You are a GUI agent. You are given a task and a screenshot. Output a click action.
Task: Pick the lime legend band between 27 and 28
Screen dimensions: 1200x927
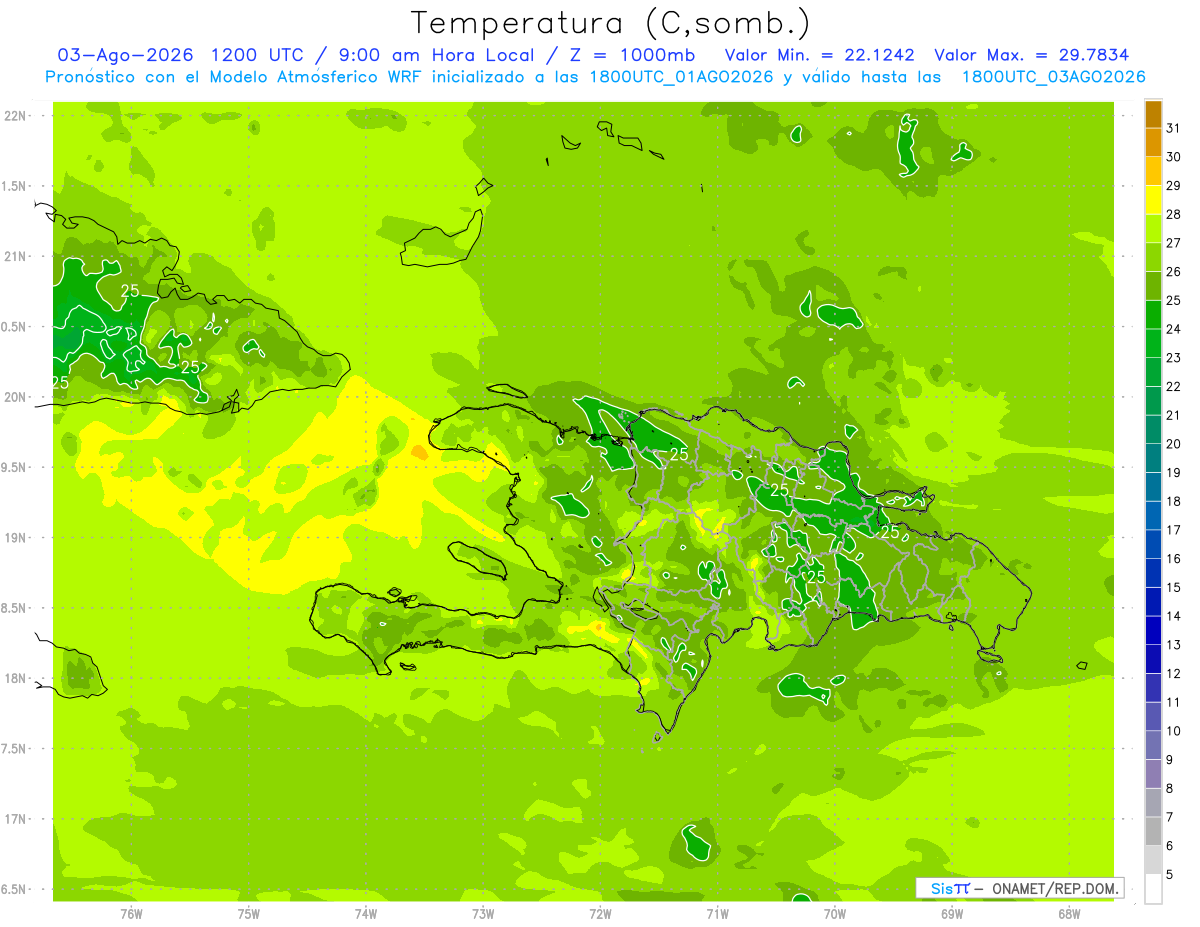[x=1153, y=229]
